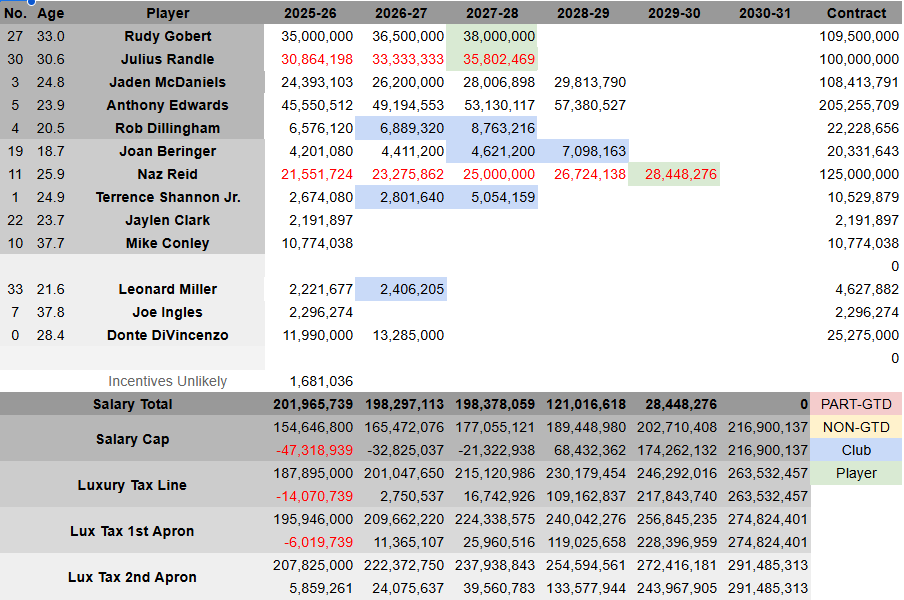
Task: Select Leonard Miller's name cell
Action: 168,289
